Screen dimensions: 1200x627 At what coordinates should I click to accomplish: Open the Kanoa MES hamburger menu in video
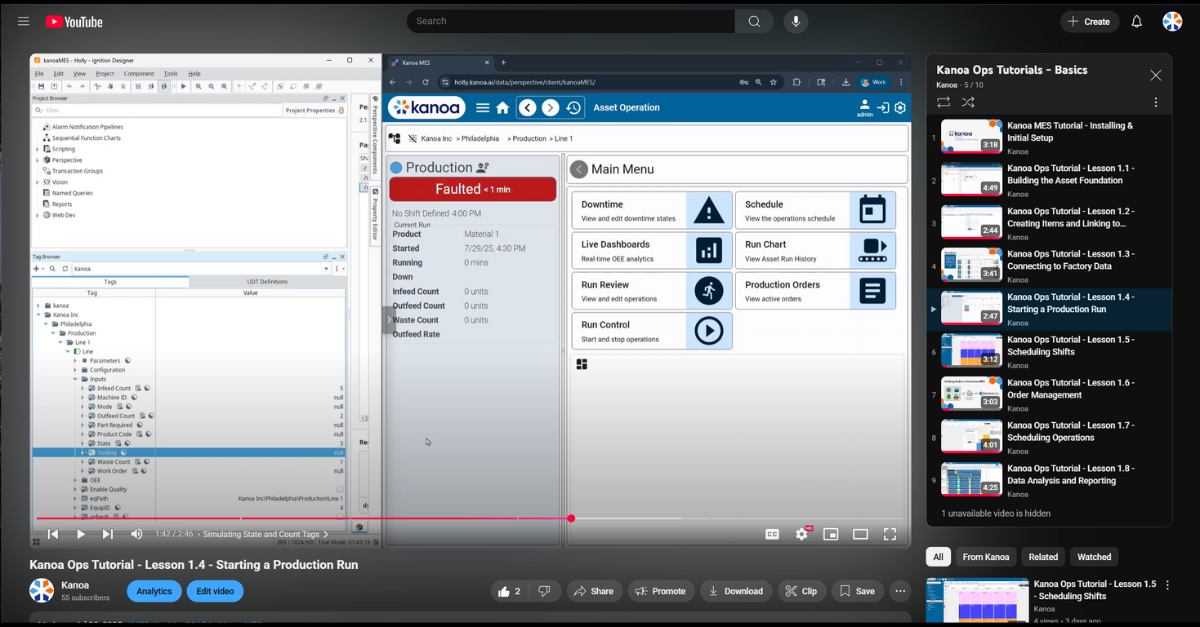[483, 108]
